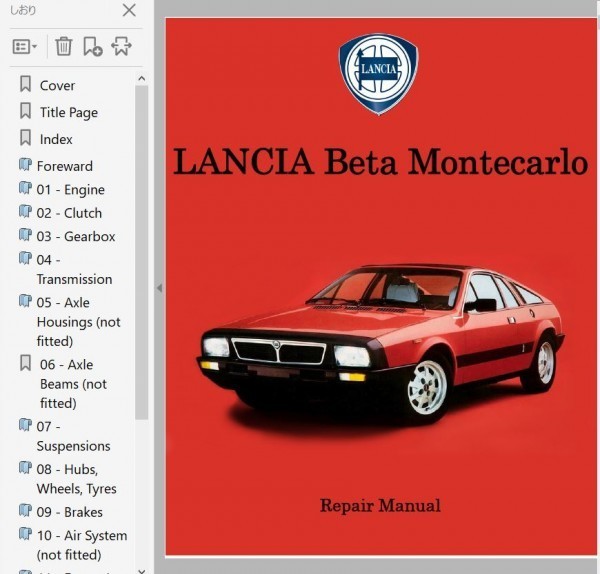The image size is (600, 574).
Task: Open 10 - Air System (not fitted) bookmark
Action: (x=82, y=545)
